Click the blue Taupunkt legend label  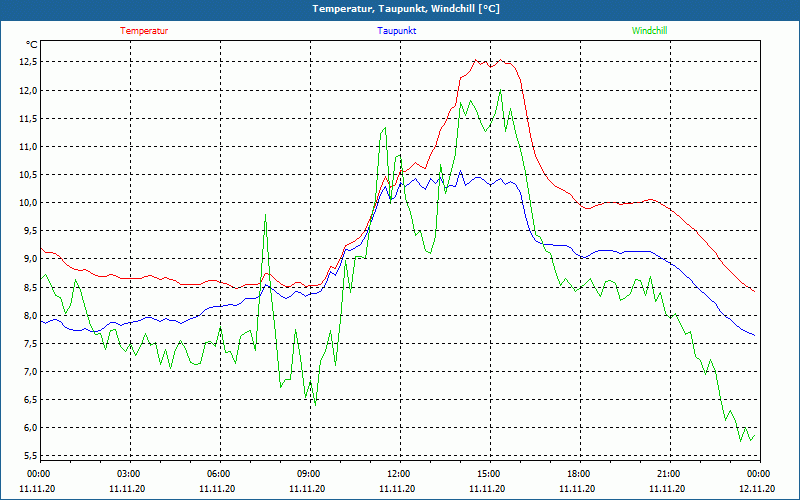click(396, 31)
